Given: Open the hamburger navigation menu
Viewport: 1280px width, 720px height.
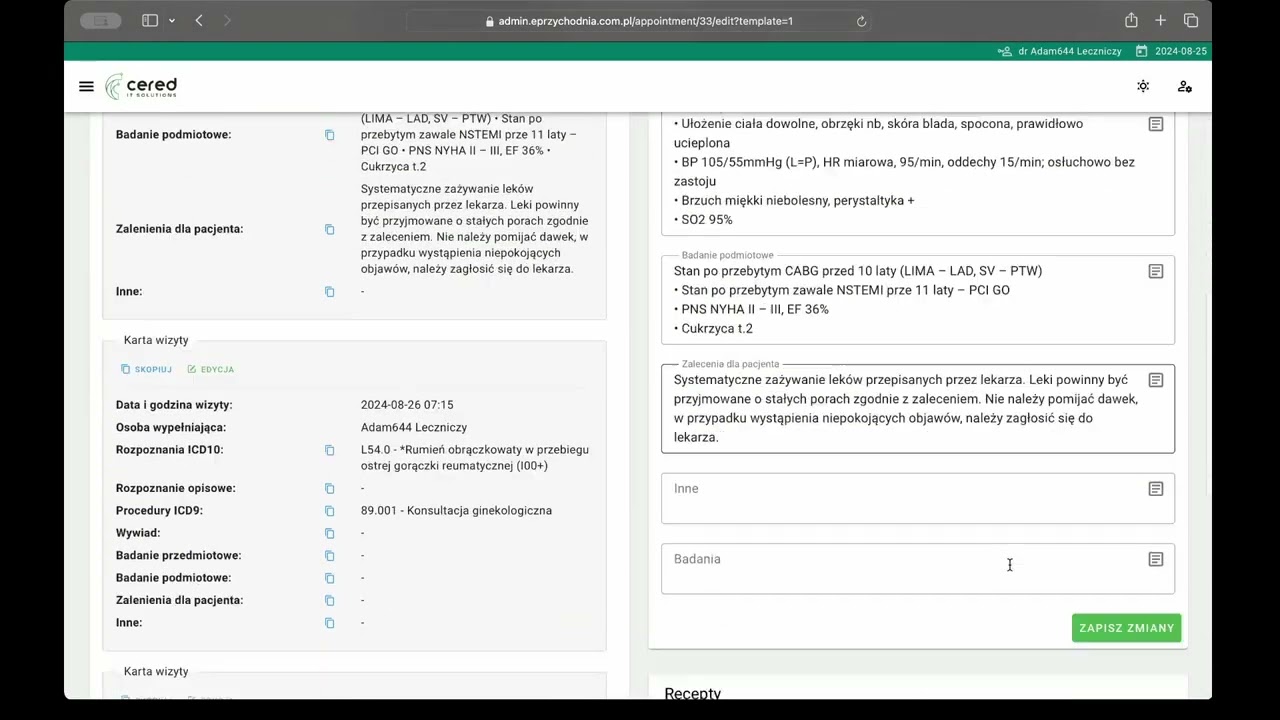Looking at the screenshot, I should click(86, 87).
